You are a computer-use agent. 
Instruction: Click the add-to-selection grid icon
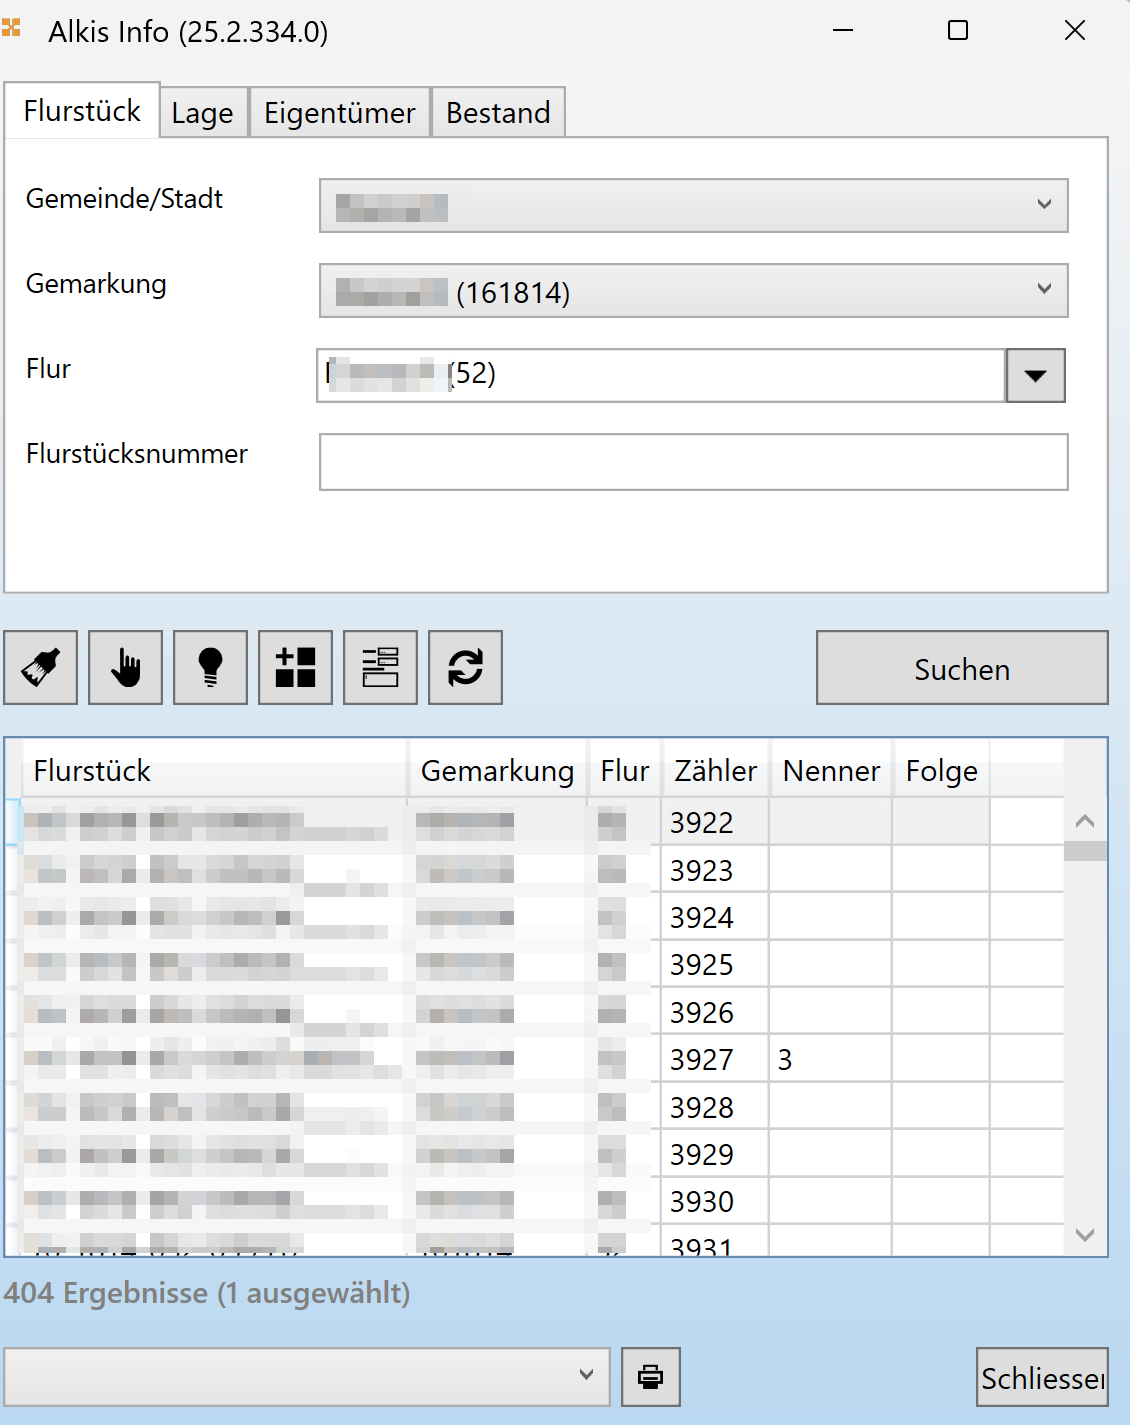pos(295,667)
